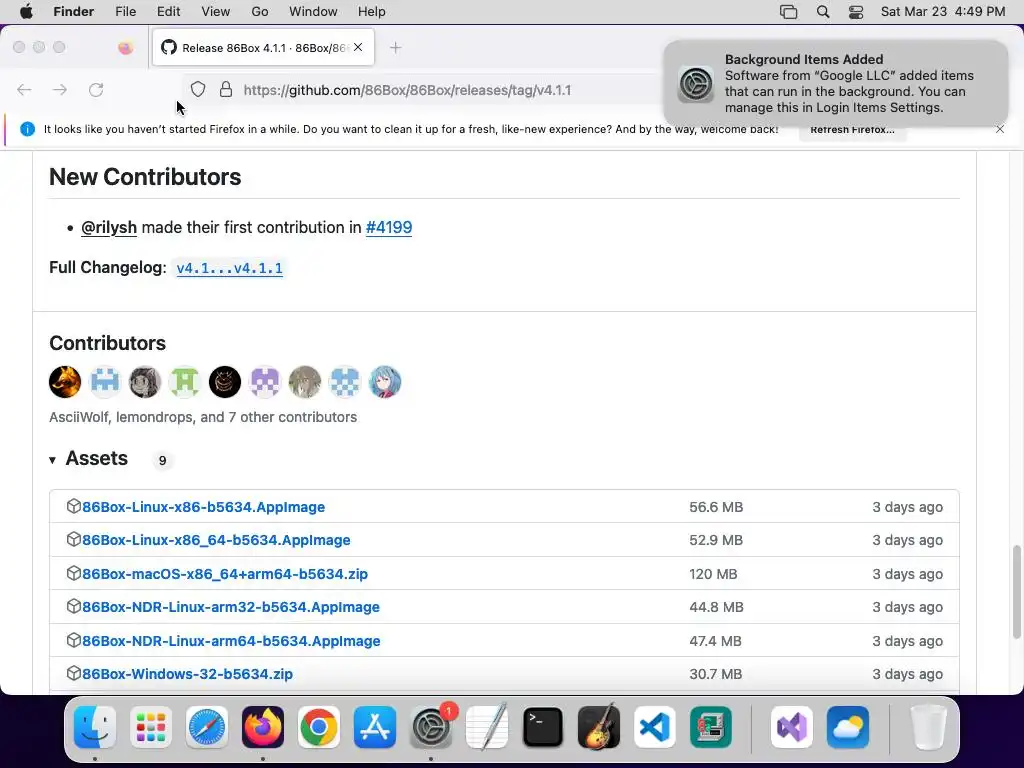Click the github.com URL address field

click(x=407, y=90)
